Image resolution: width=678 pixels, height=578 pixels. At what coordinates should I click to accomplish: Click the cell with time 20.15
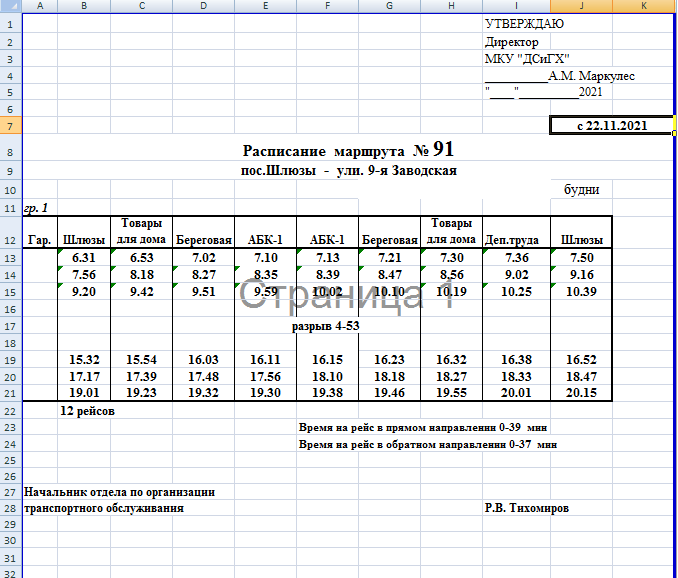click(x=581, y=393)
